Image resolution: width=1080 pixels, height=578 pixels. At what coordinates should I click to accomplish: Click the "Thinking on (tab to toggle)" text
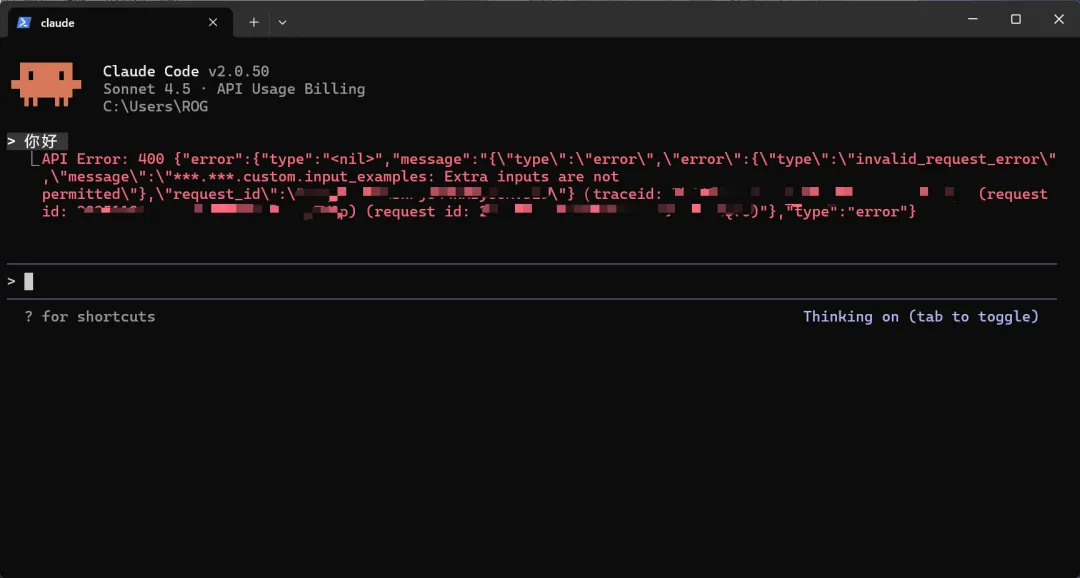coord(920,317)
